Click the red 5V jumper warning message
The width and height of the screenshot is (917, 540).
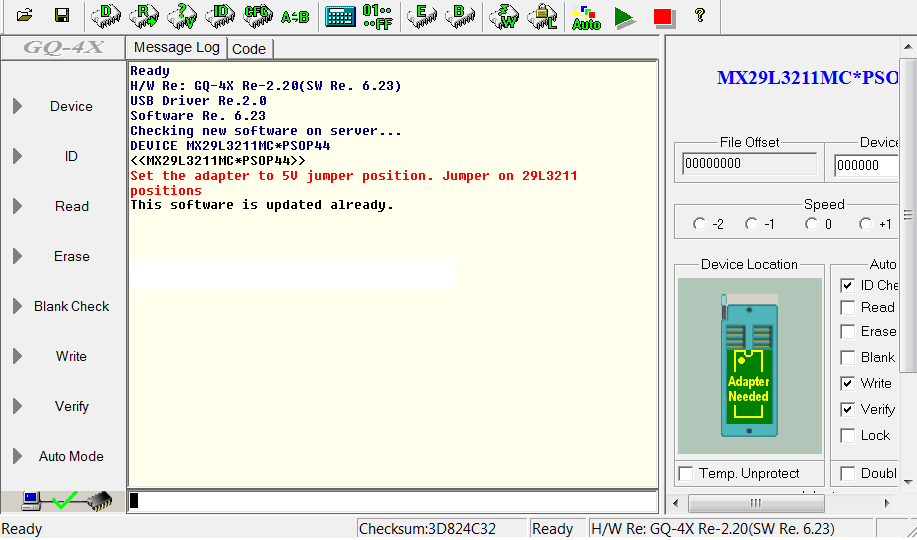[354, 183]
